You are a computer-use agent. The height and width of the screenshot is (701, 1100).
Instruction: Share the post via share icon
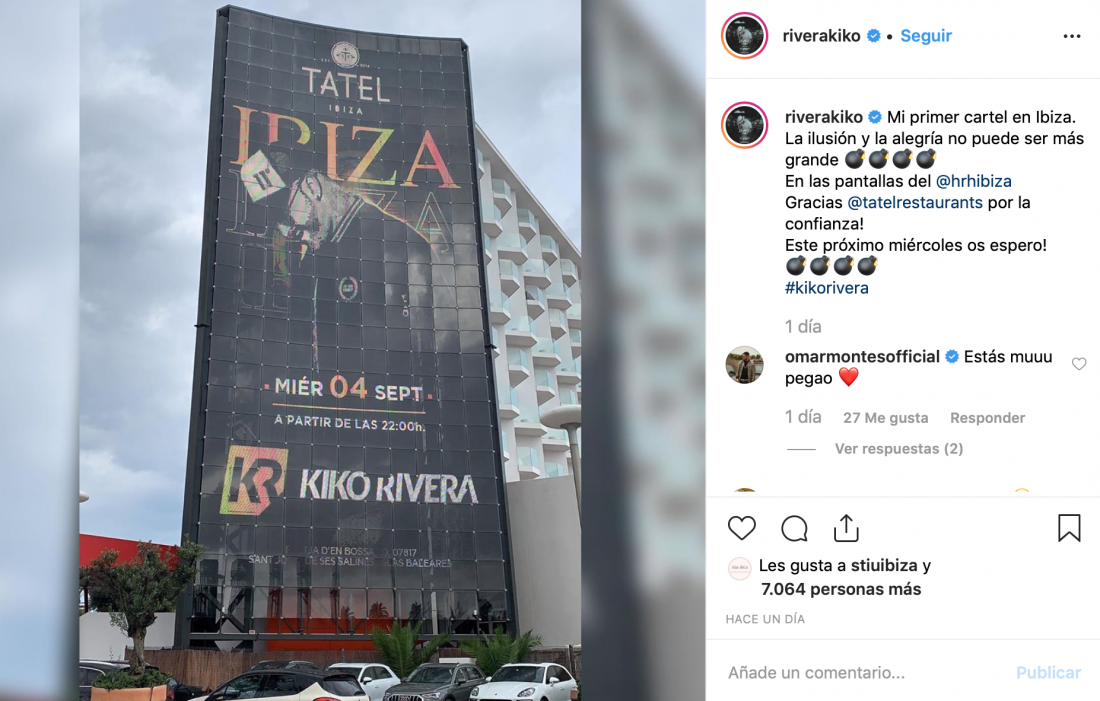(x=846, y=528)
